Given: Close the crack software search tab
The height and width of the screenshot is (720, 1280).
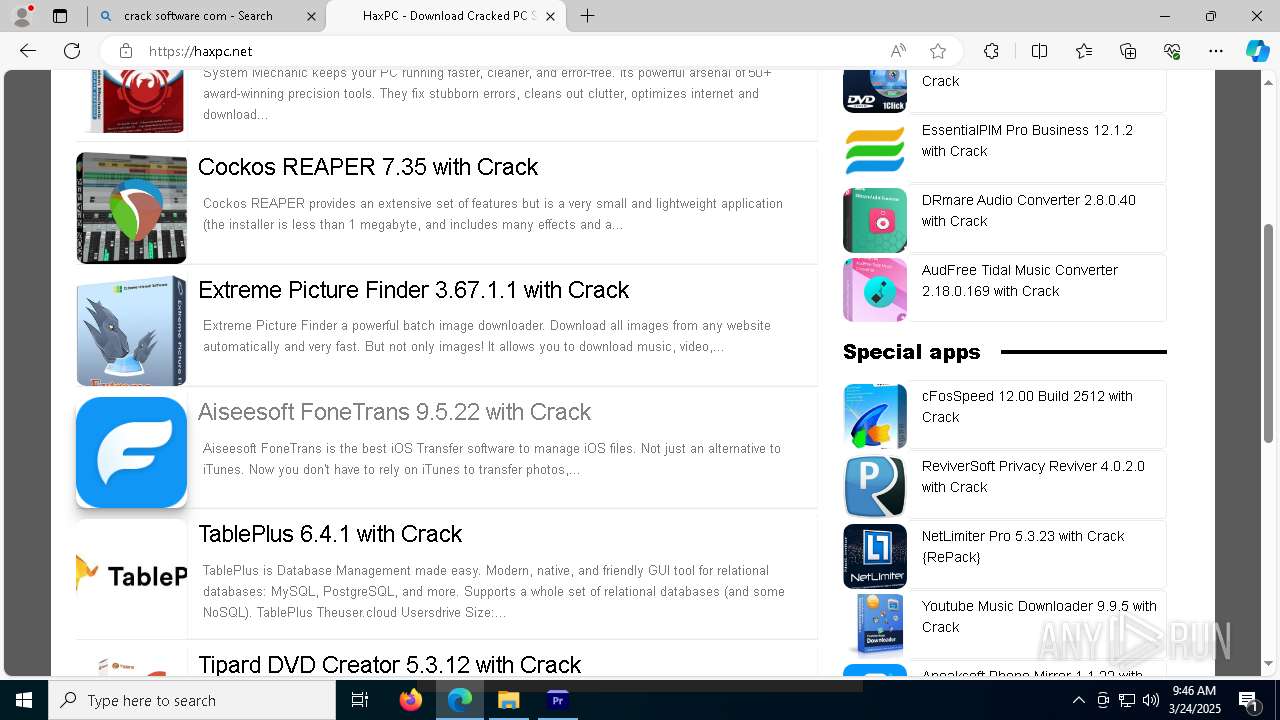Looking at the screenshot, I should click(x=311, y=16).
